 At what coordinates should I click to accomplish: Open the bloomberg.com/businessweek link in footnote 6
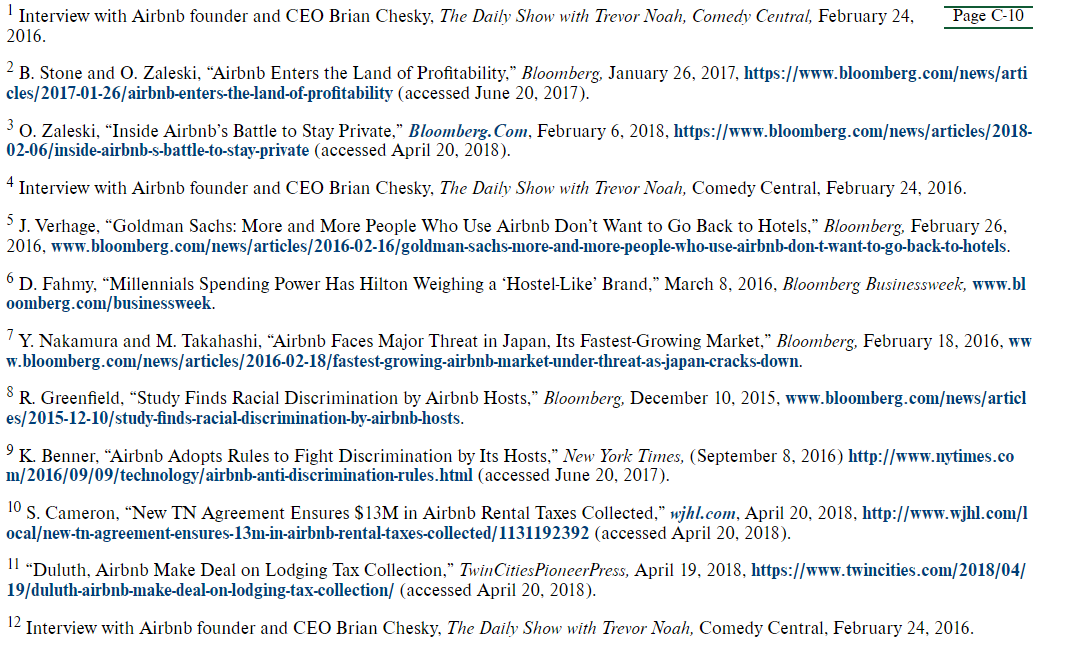click(109, 303)
